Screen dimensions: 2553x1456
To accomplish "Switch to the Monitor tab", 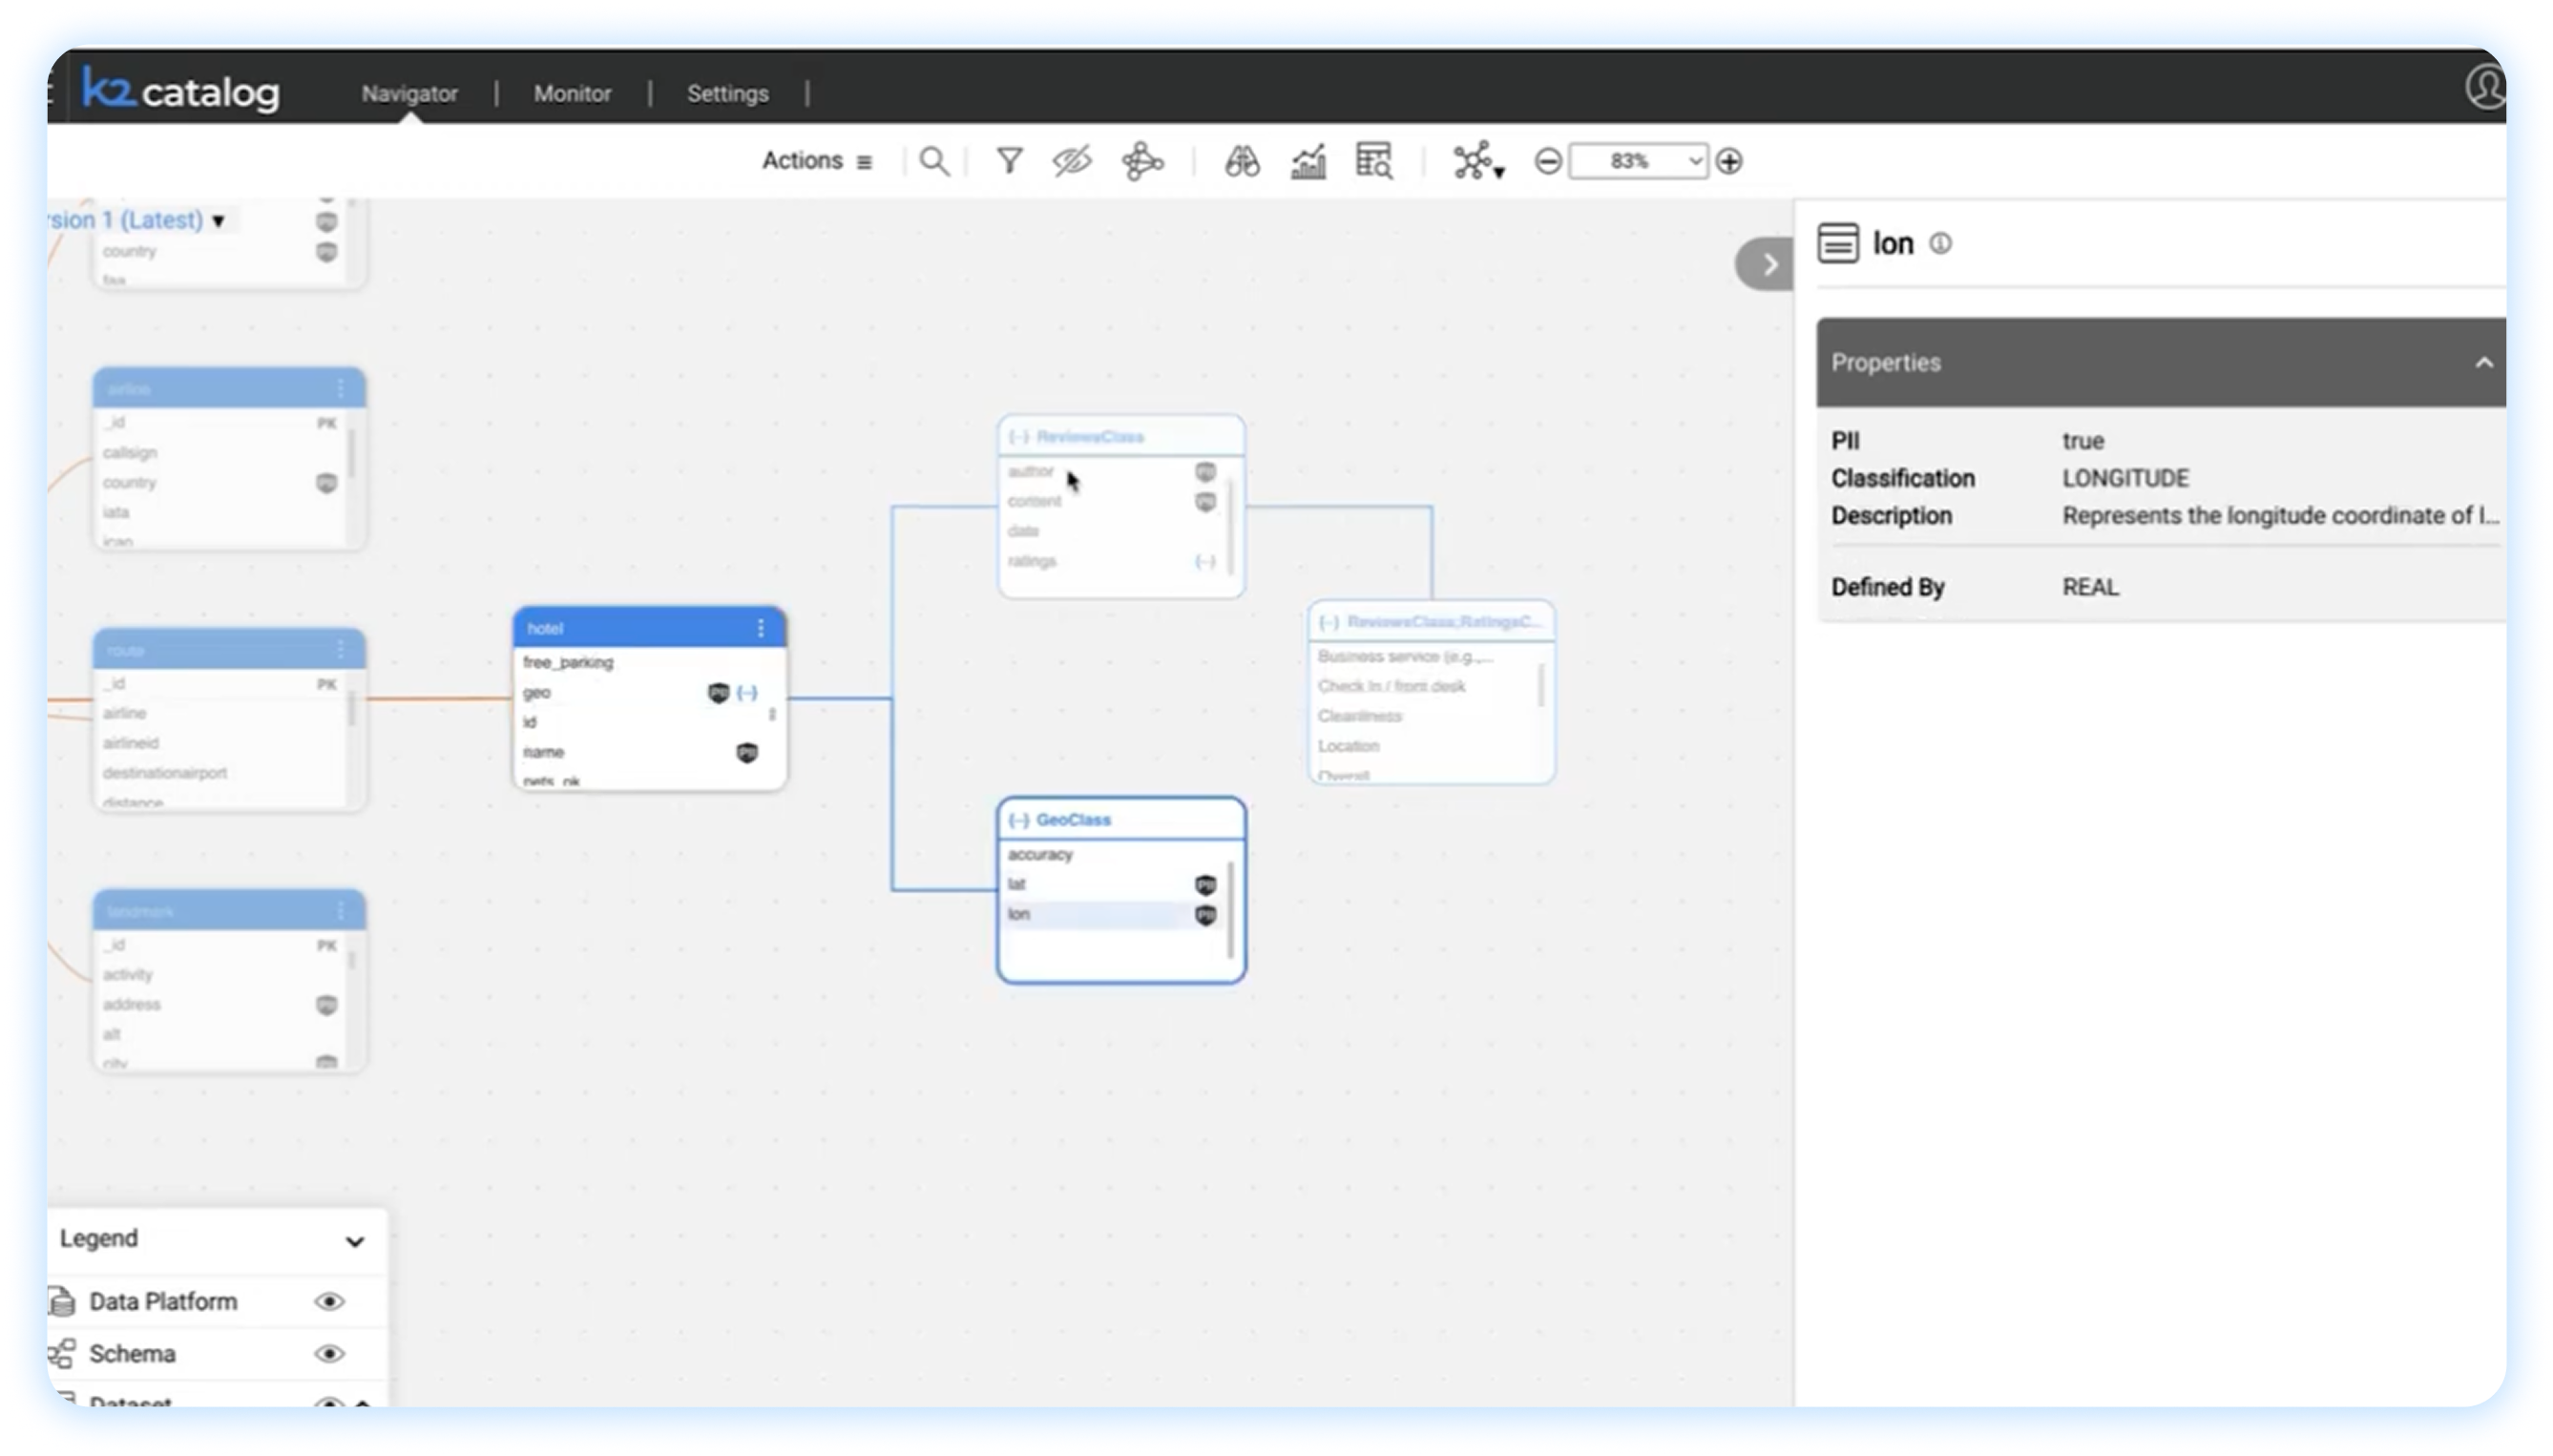I will (x=572, y=93).
